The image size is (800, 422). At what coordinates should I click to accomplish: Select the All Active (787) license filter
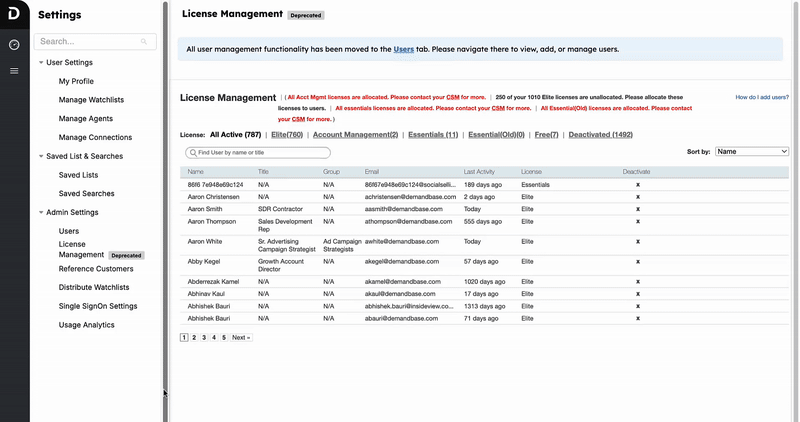235,135
